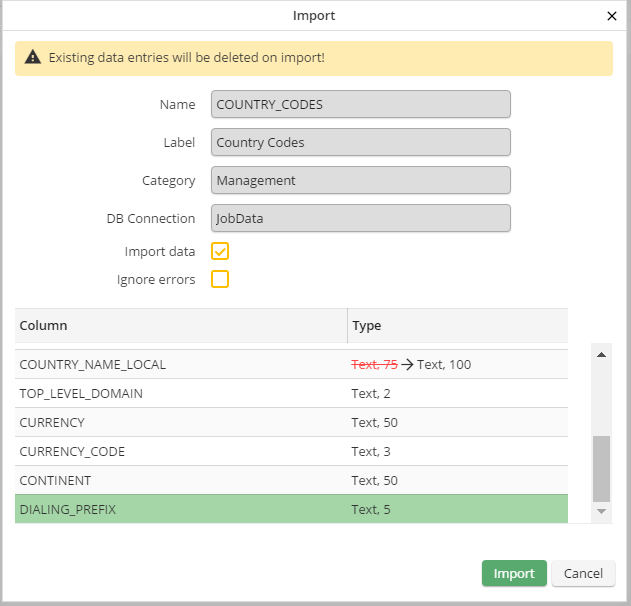Click the column list scrollbar thumb

[x=601, y=469]
